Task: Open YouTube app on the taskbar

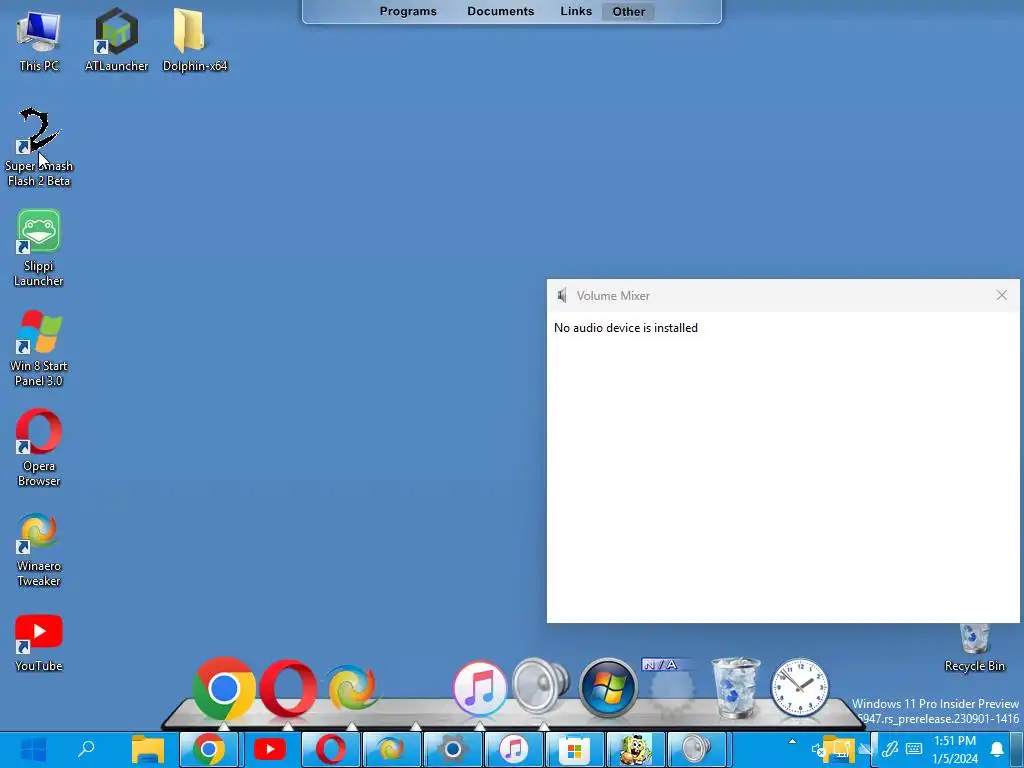Action: tap(270, 749)
